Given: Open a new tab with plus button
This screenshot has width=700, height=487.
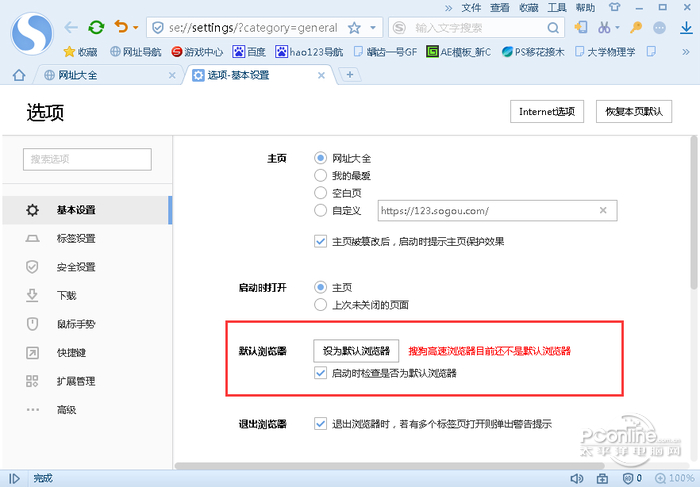Looking at the screenshot, I should click(350, 75).
